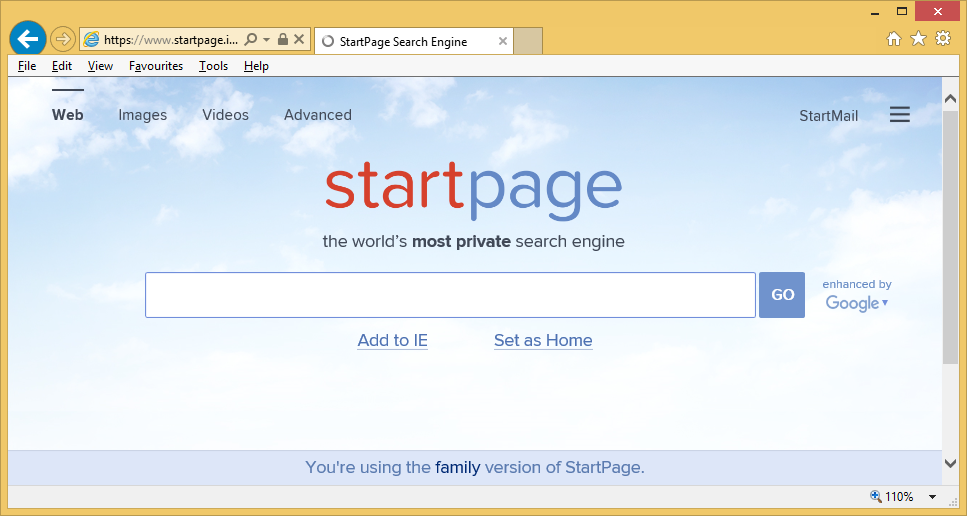
Task: Open Advanced search options
Action: point(318,115)
